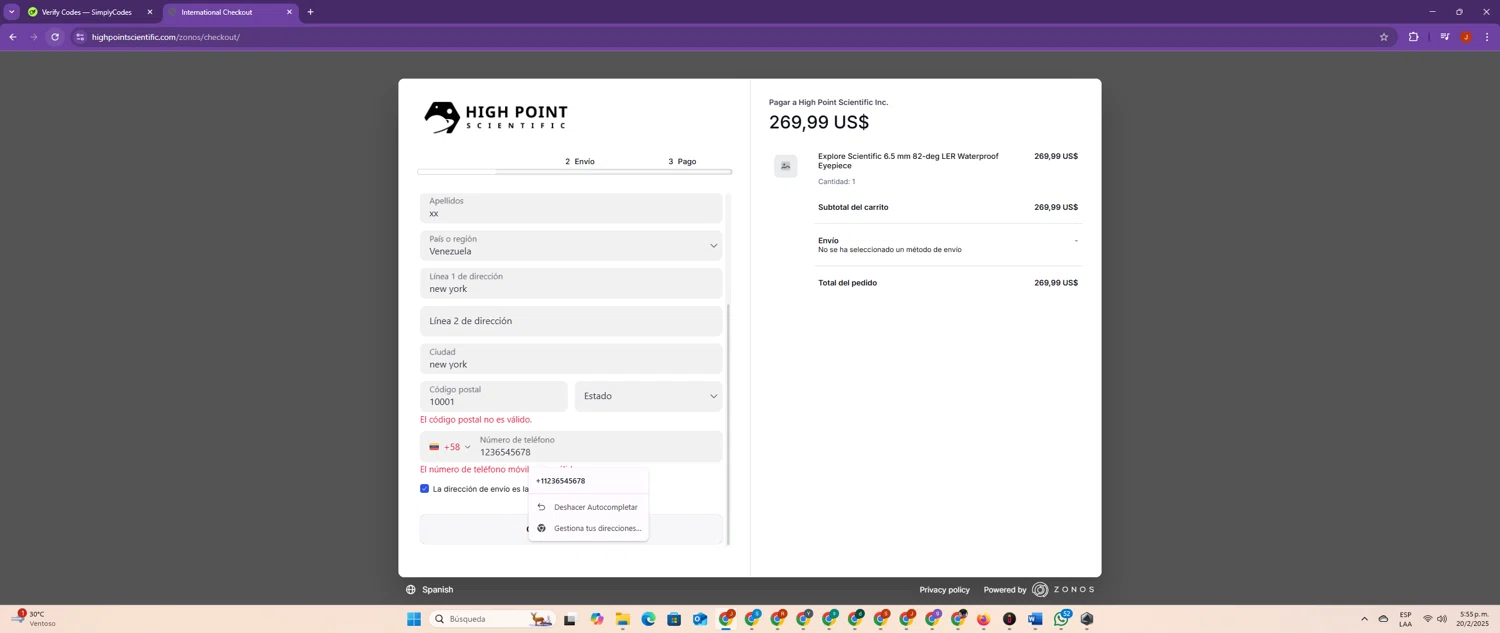Viewport: 1500px width, 633px height.
Task: Open Gestiona tus direcciones option
Action: coord(588,528)
